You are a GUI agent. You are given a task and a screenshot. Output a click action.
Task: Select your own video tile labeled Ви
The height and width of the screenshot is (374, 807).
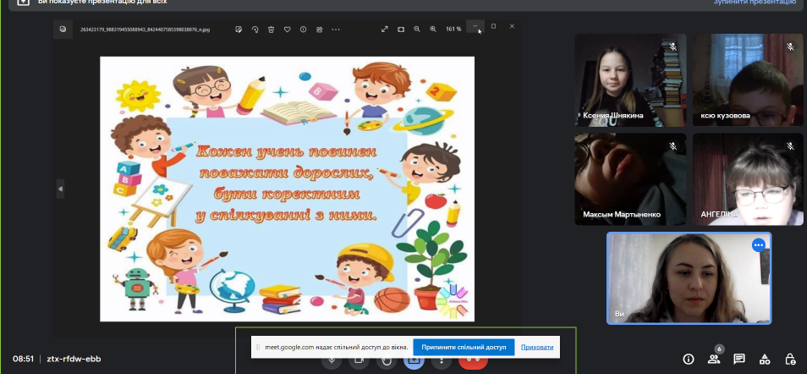tap(689, 278)
